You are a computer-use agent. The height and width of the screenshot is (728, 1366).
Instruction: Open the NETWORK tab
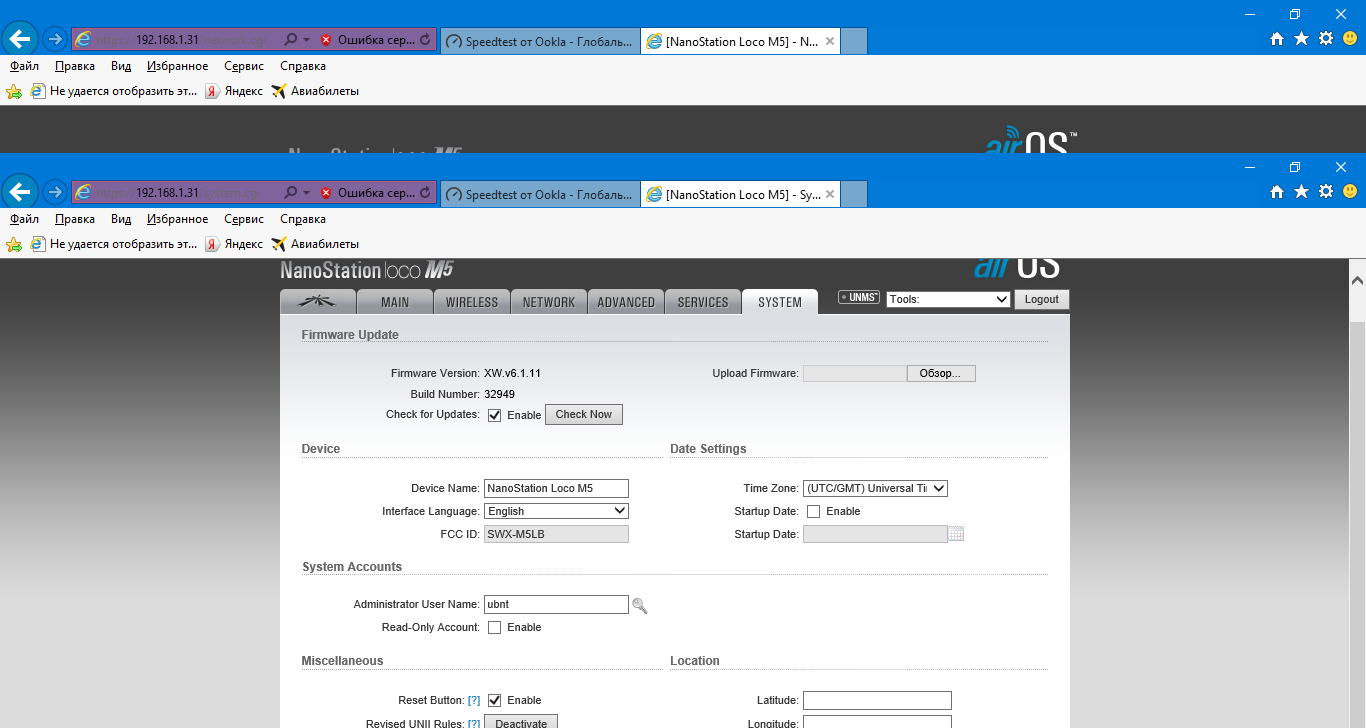click(549, 302)
